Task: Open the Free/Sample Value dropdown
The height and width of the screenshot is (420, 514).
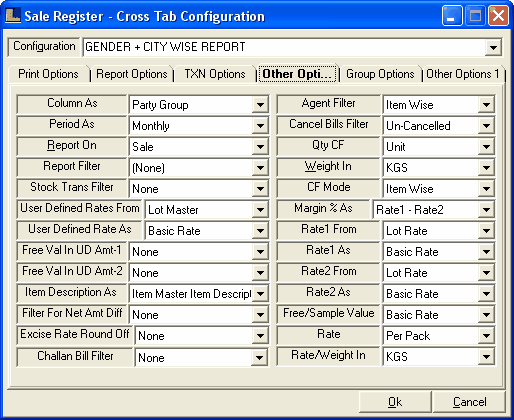Action: pos(486,315)
